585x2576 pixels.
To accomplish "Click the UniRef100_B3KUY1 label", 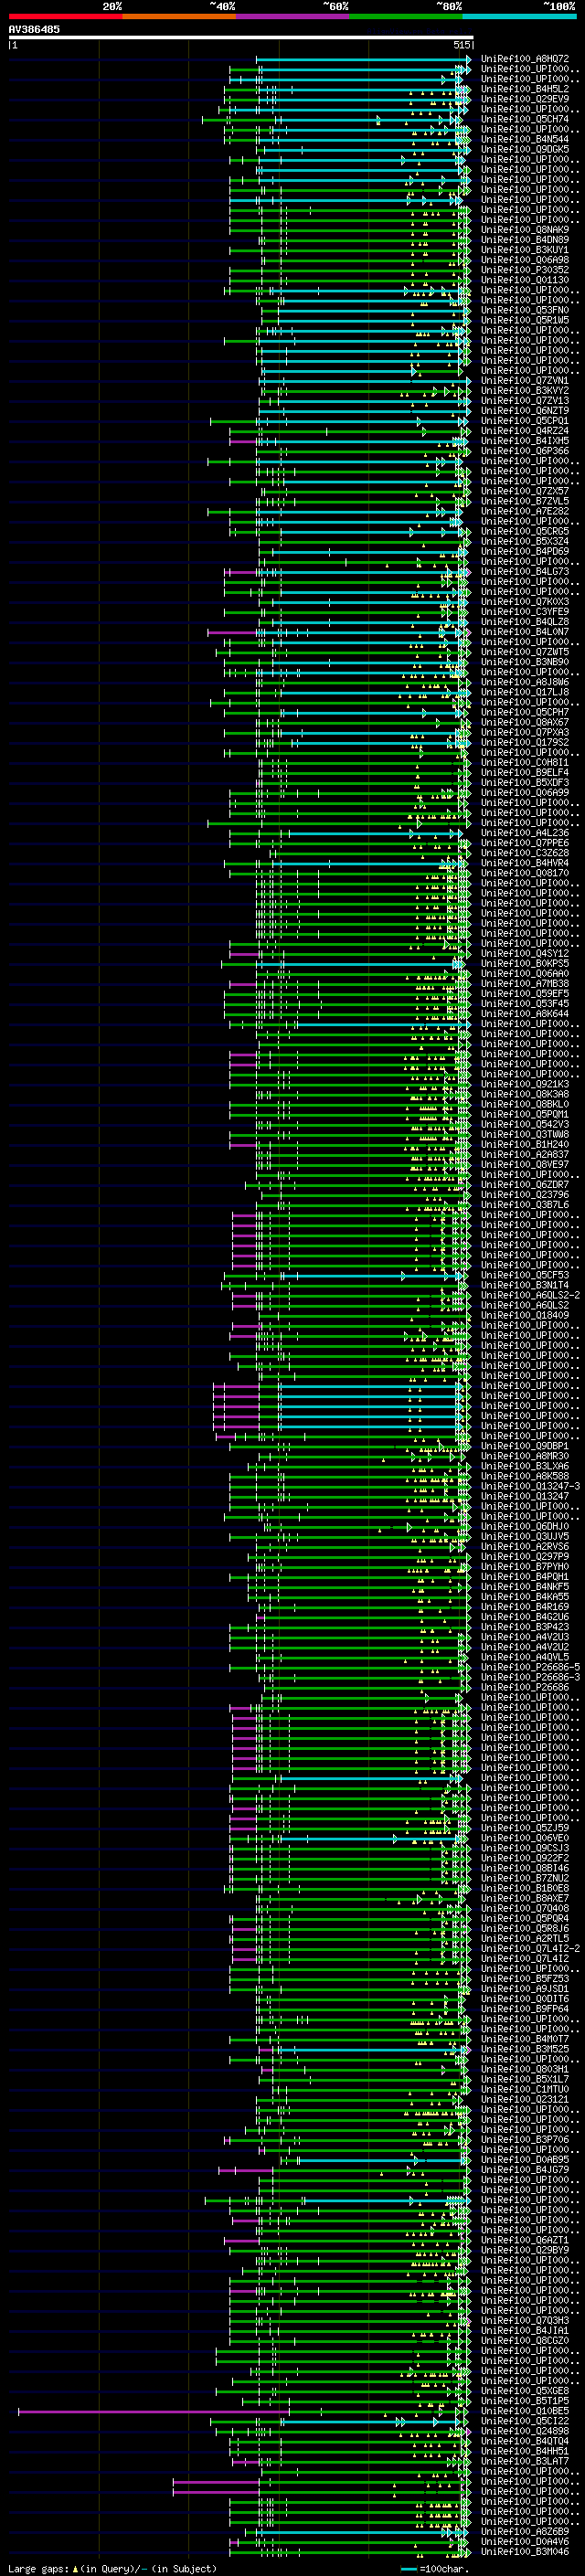I will [x=525, y=249].
